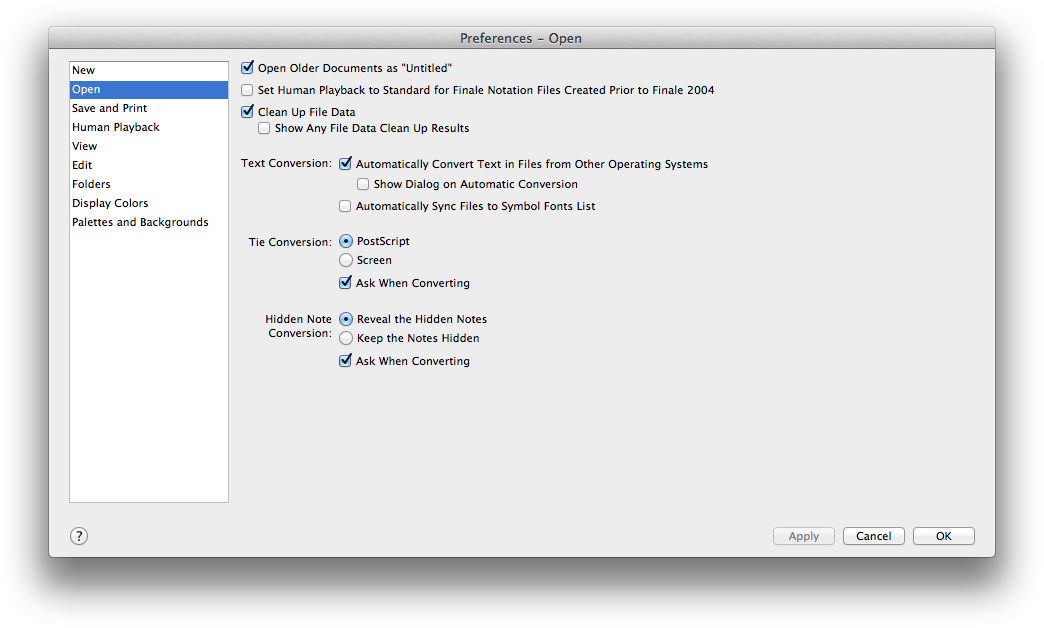Image resolution: width=1044 pixels, height=628 pixels.
Task: Uncheck Ask When Converting under Hidden Note Conversion
Action: (x=345, y=361)
